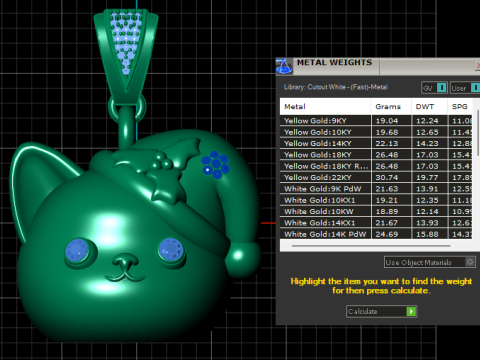480x360 pixels.
Task: Click the 15.88 DWT value
Action: 427,234
